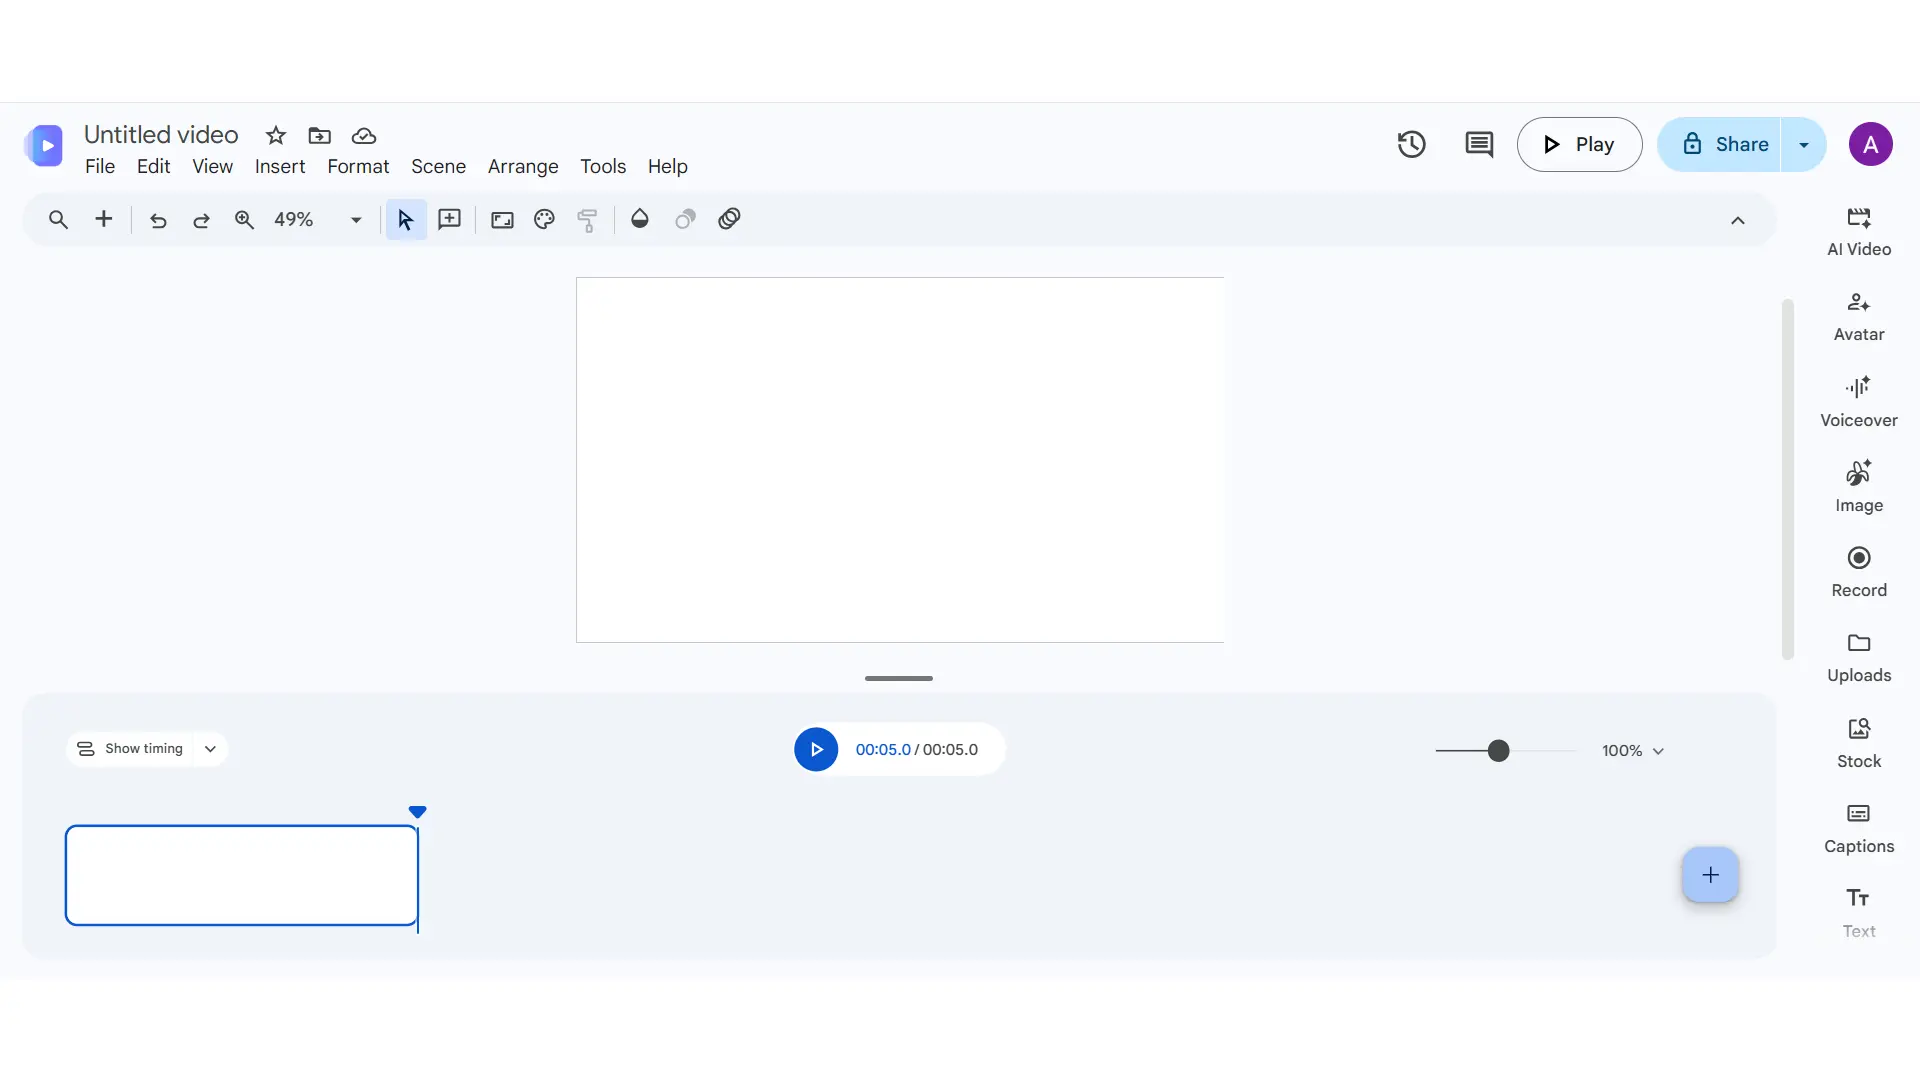
Task: Select the first scene thumbnail in timeline
Action: (x=242, y=875)
